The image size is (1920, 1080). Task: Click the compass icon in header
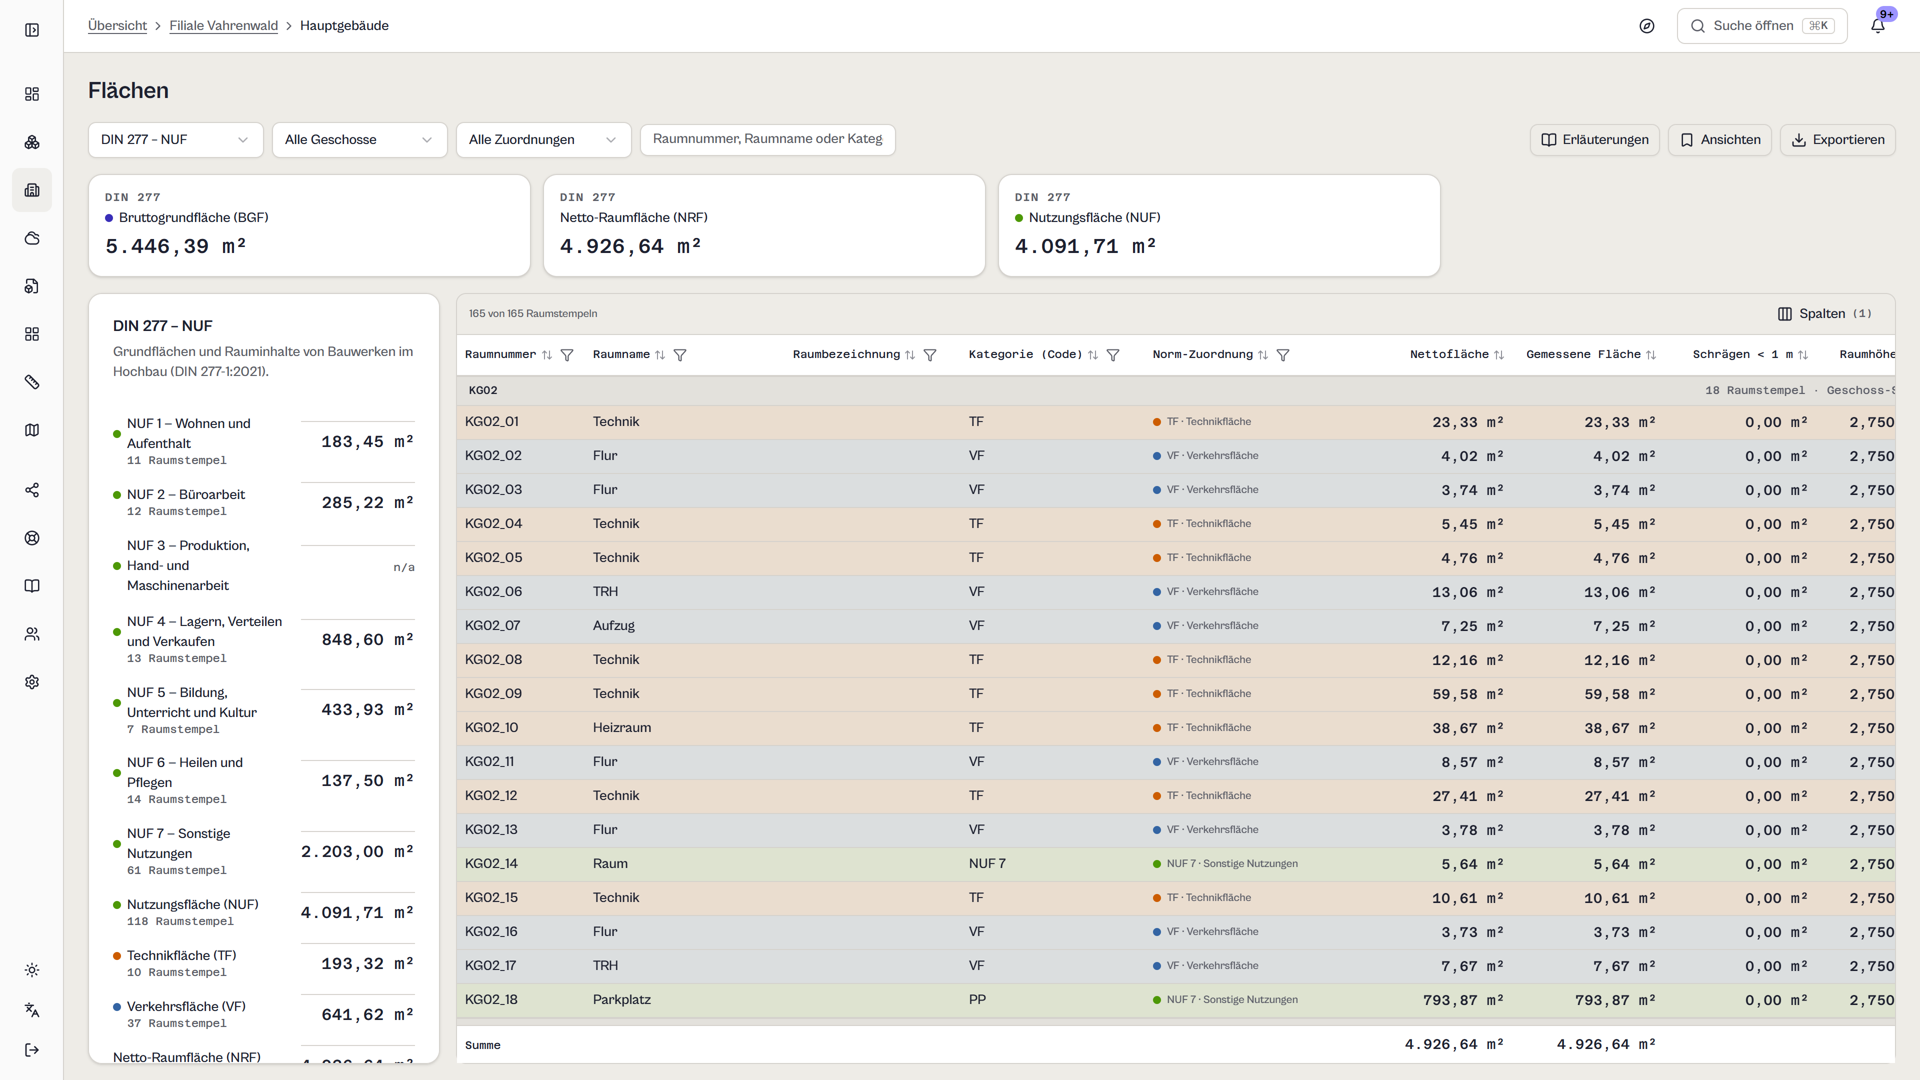click(1647, 26)
